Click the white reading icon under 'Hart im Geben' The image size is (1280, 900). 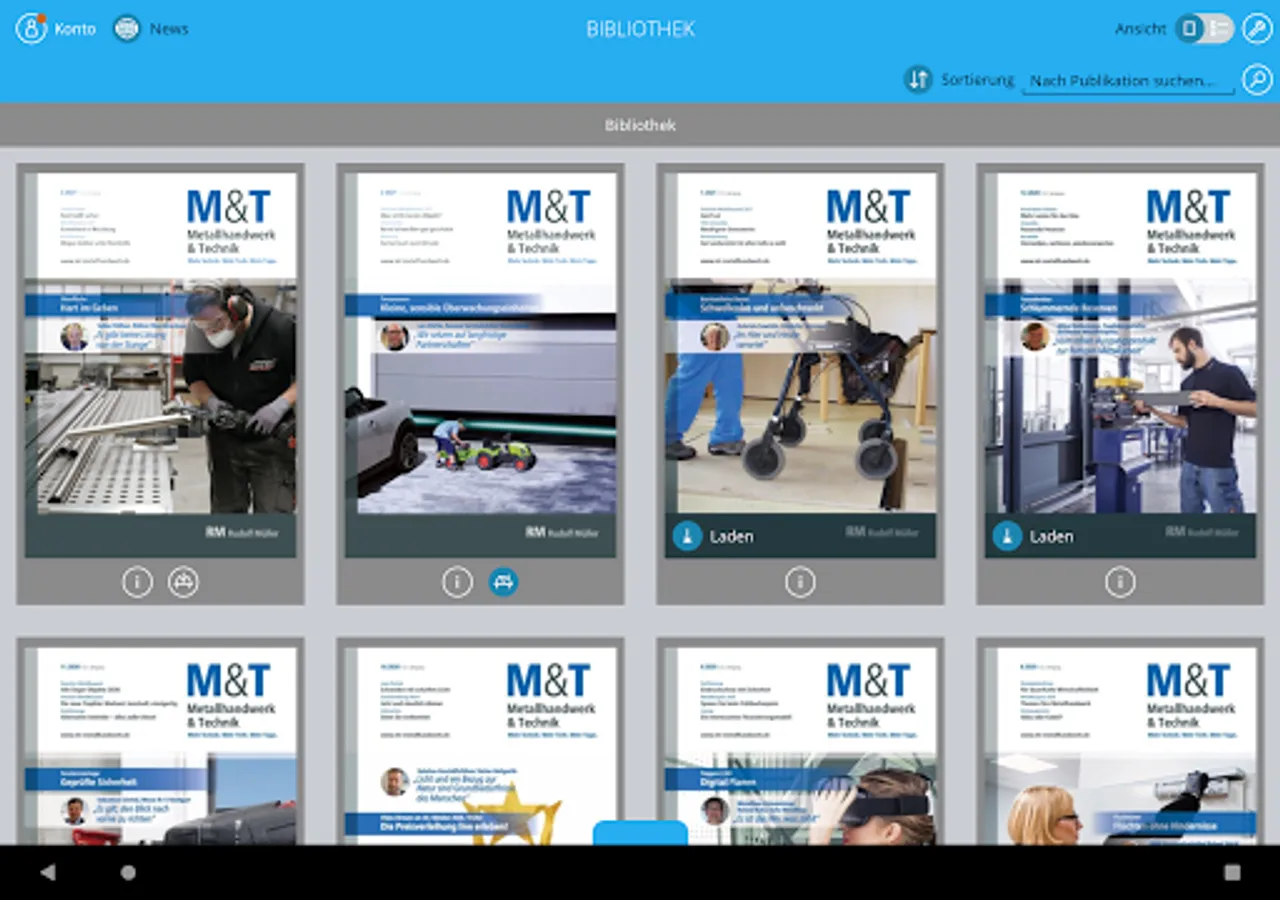183,582
